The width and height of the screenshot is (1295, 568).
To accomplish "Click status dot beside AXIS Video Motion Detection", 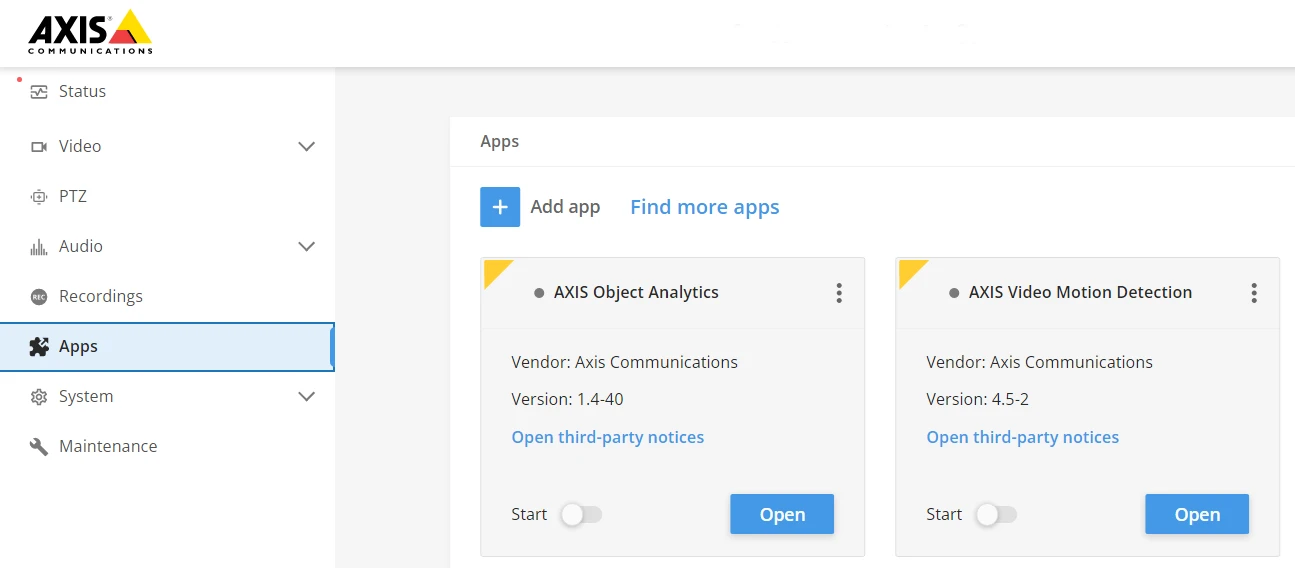I will [954, 293].
